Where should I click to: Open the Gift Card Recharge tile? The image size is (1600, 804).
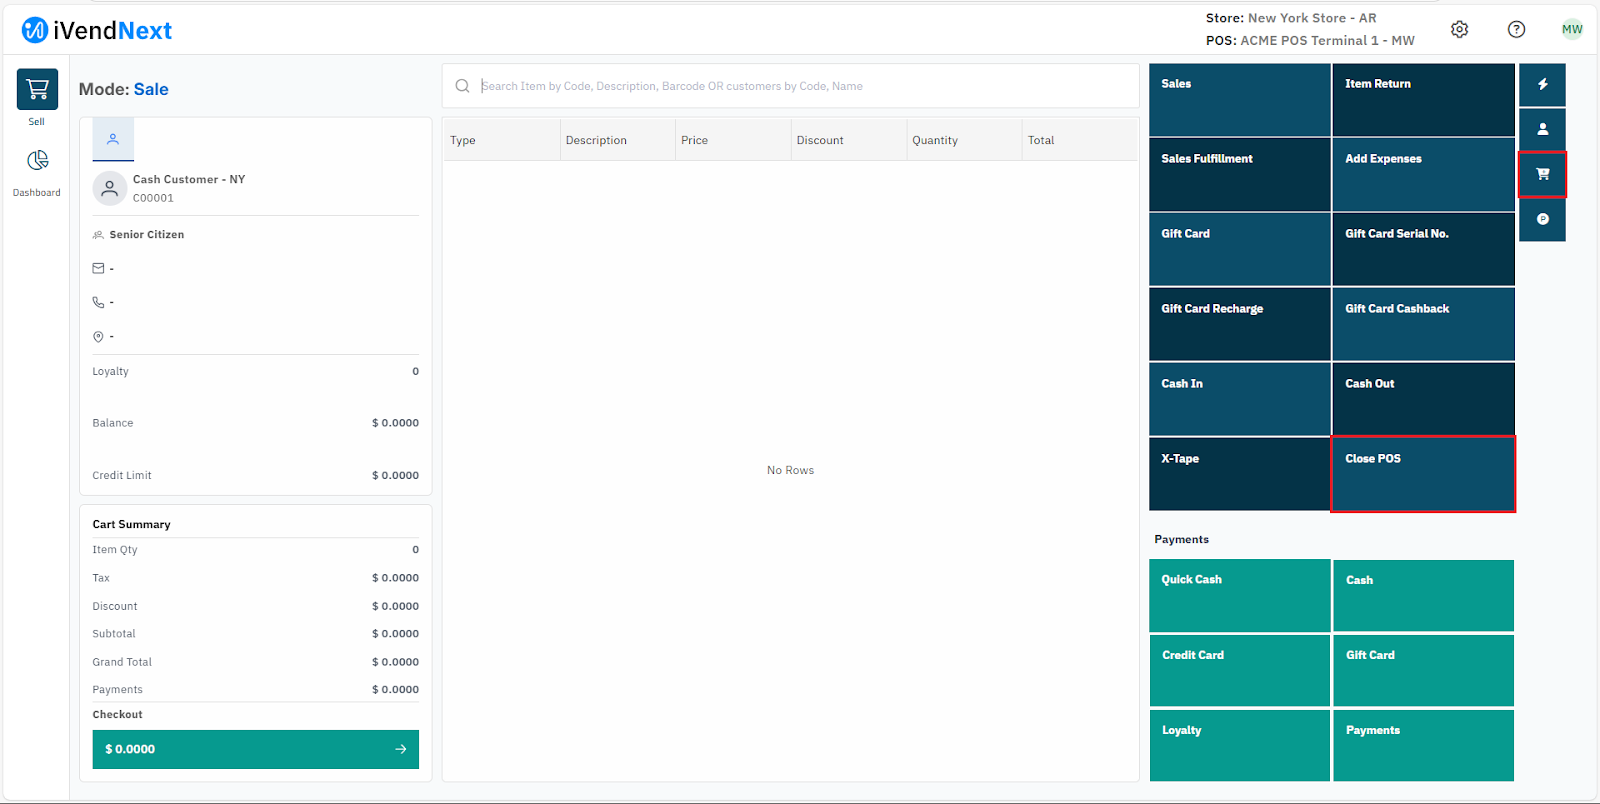click(1240, 325)
